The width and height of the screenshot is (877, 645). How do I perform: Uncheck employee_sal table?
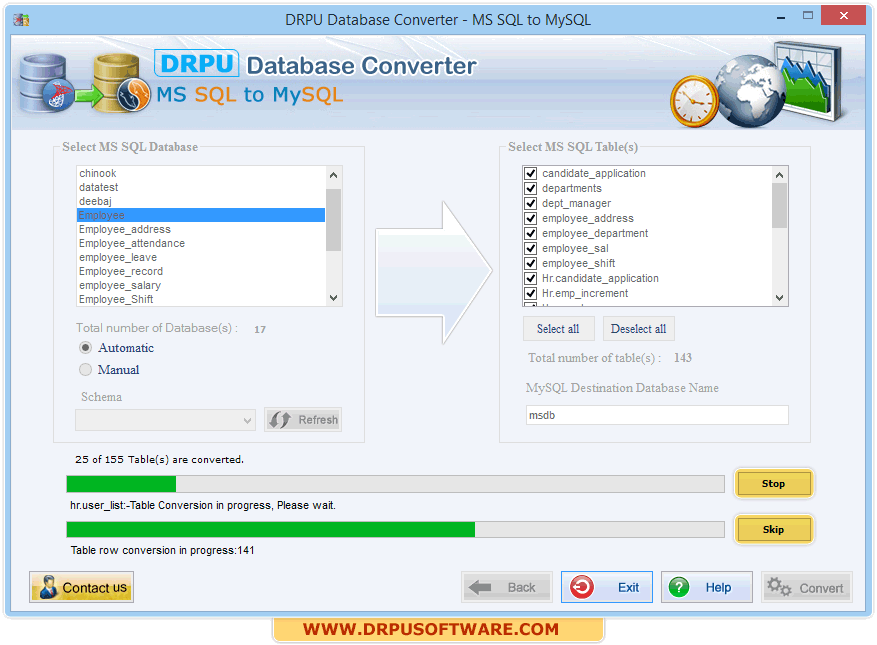click(531, 248)
